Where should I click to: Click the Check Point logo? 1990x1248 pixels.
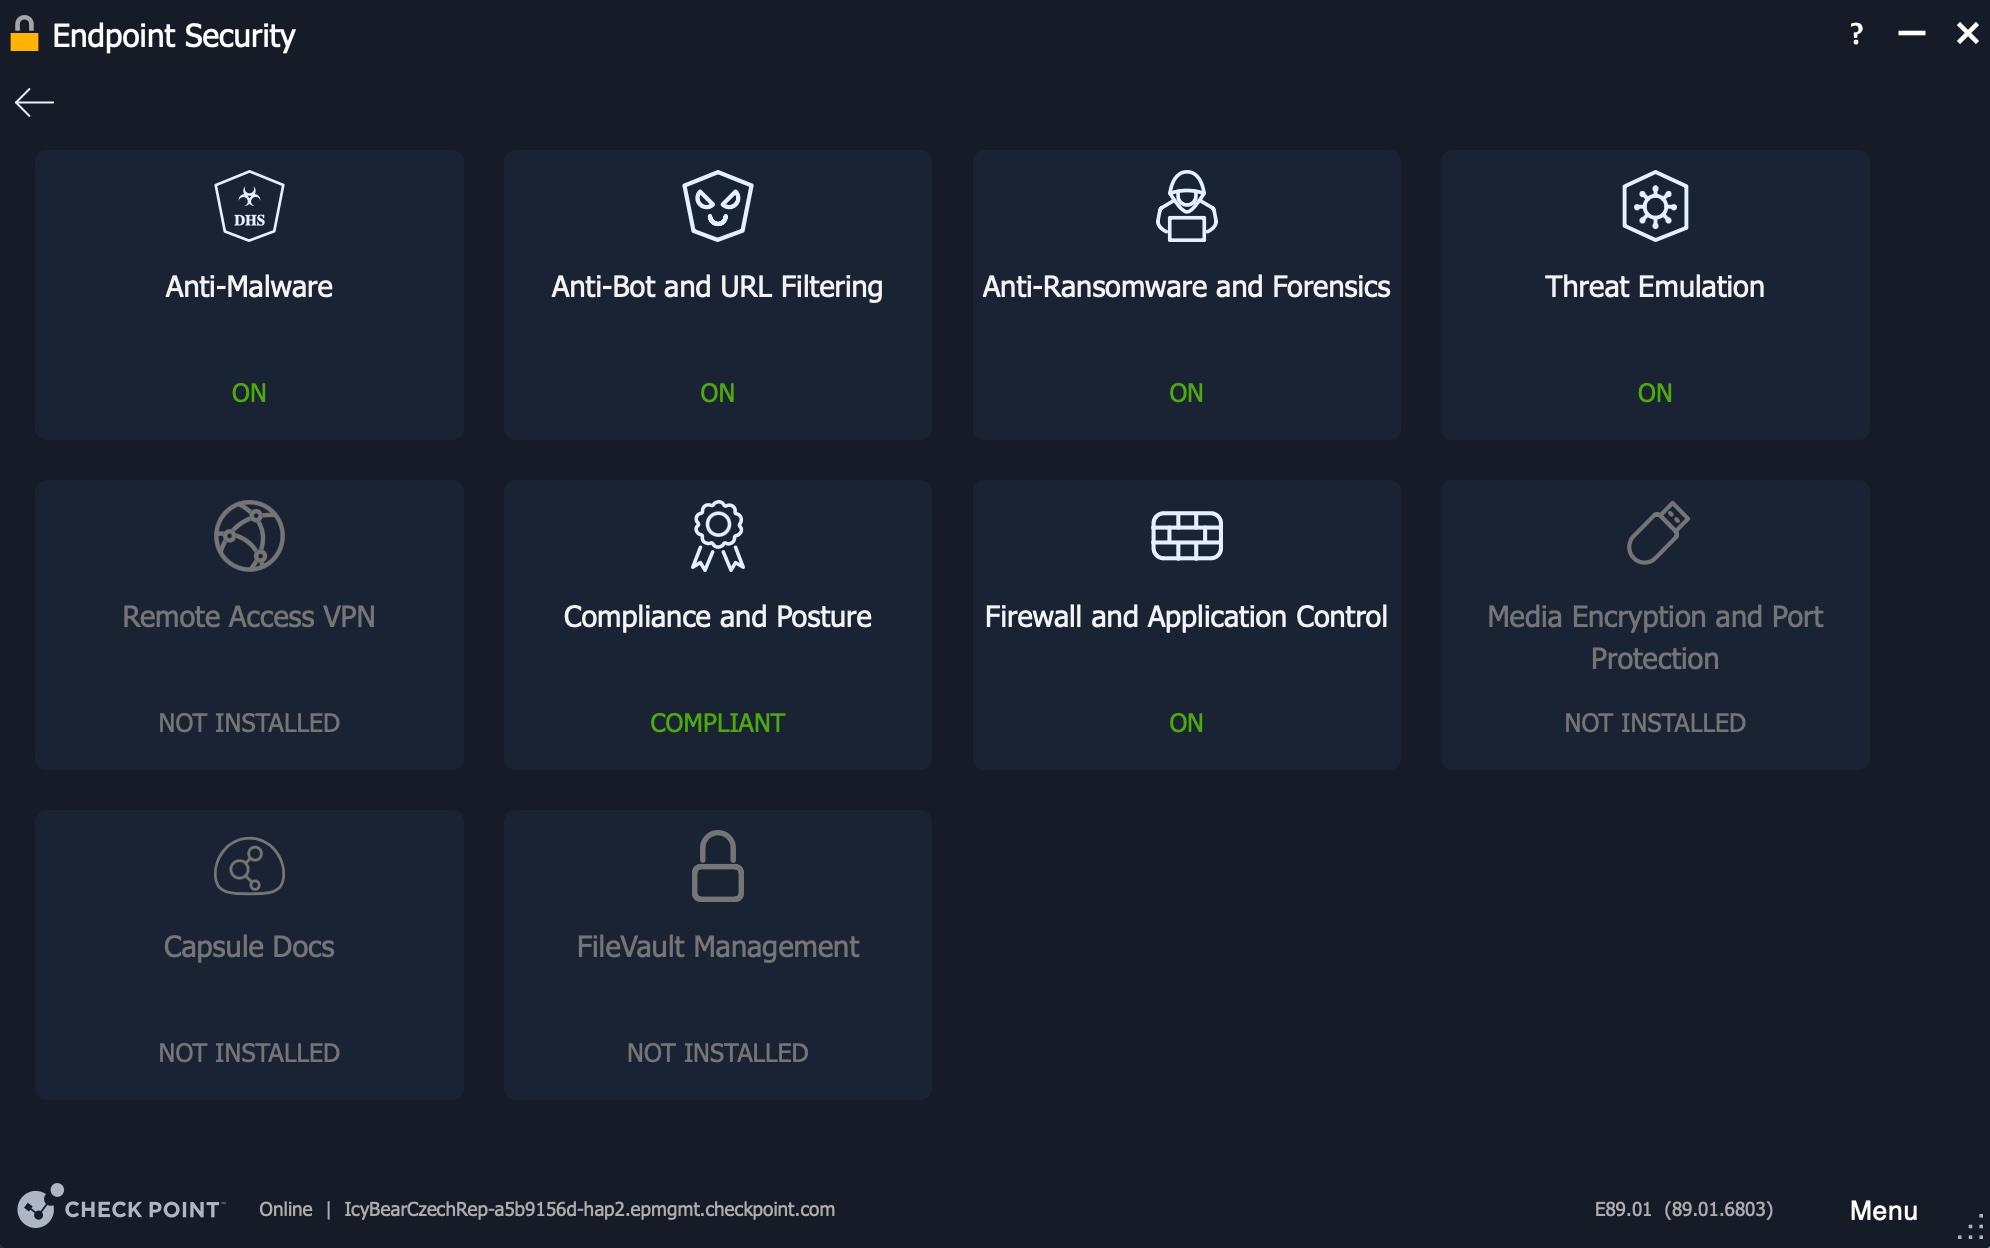(120, 1208)
